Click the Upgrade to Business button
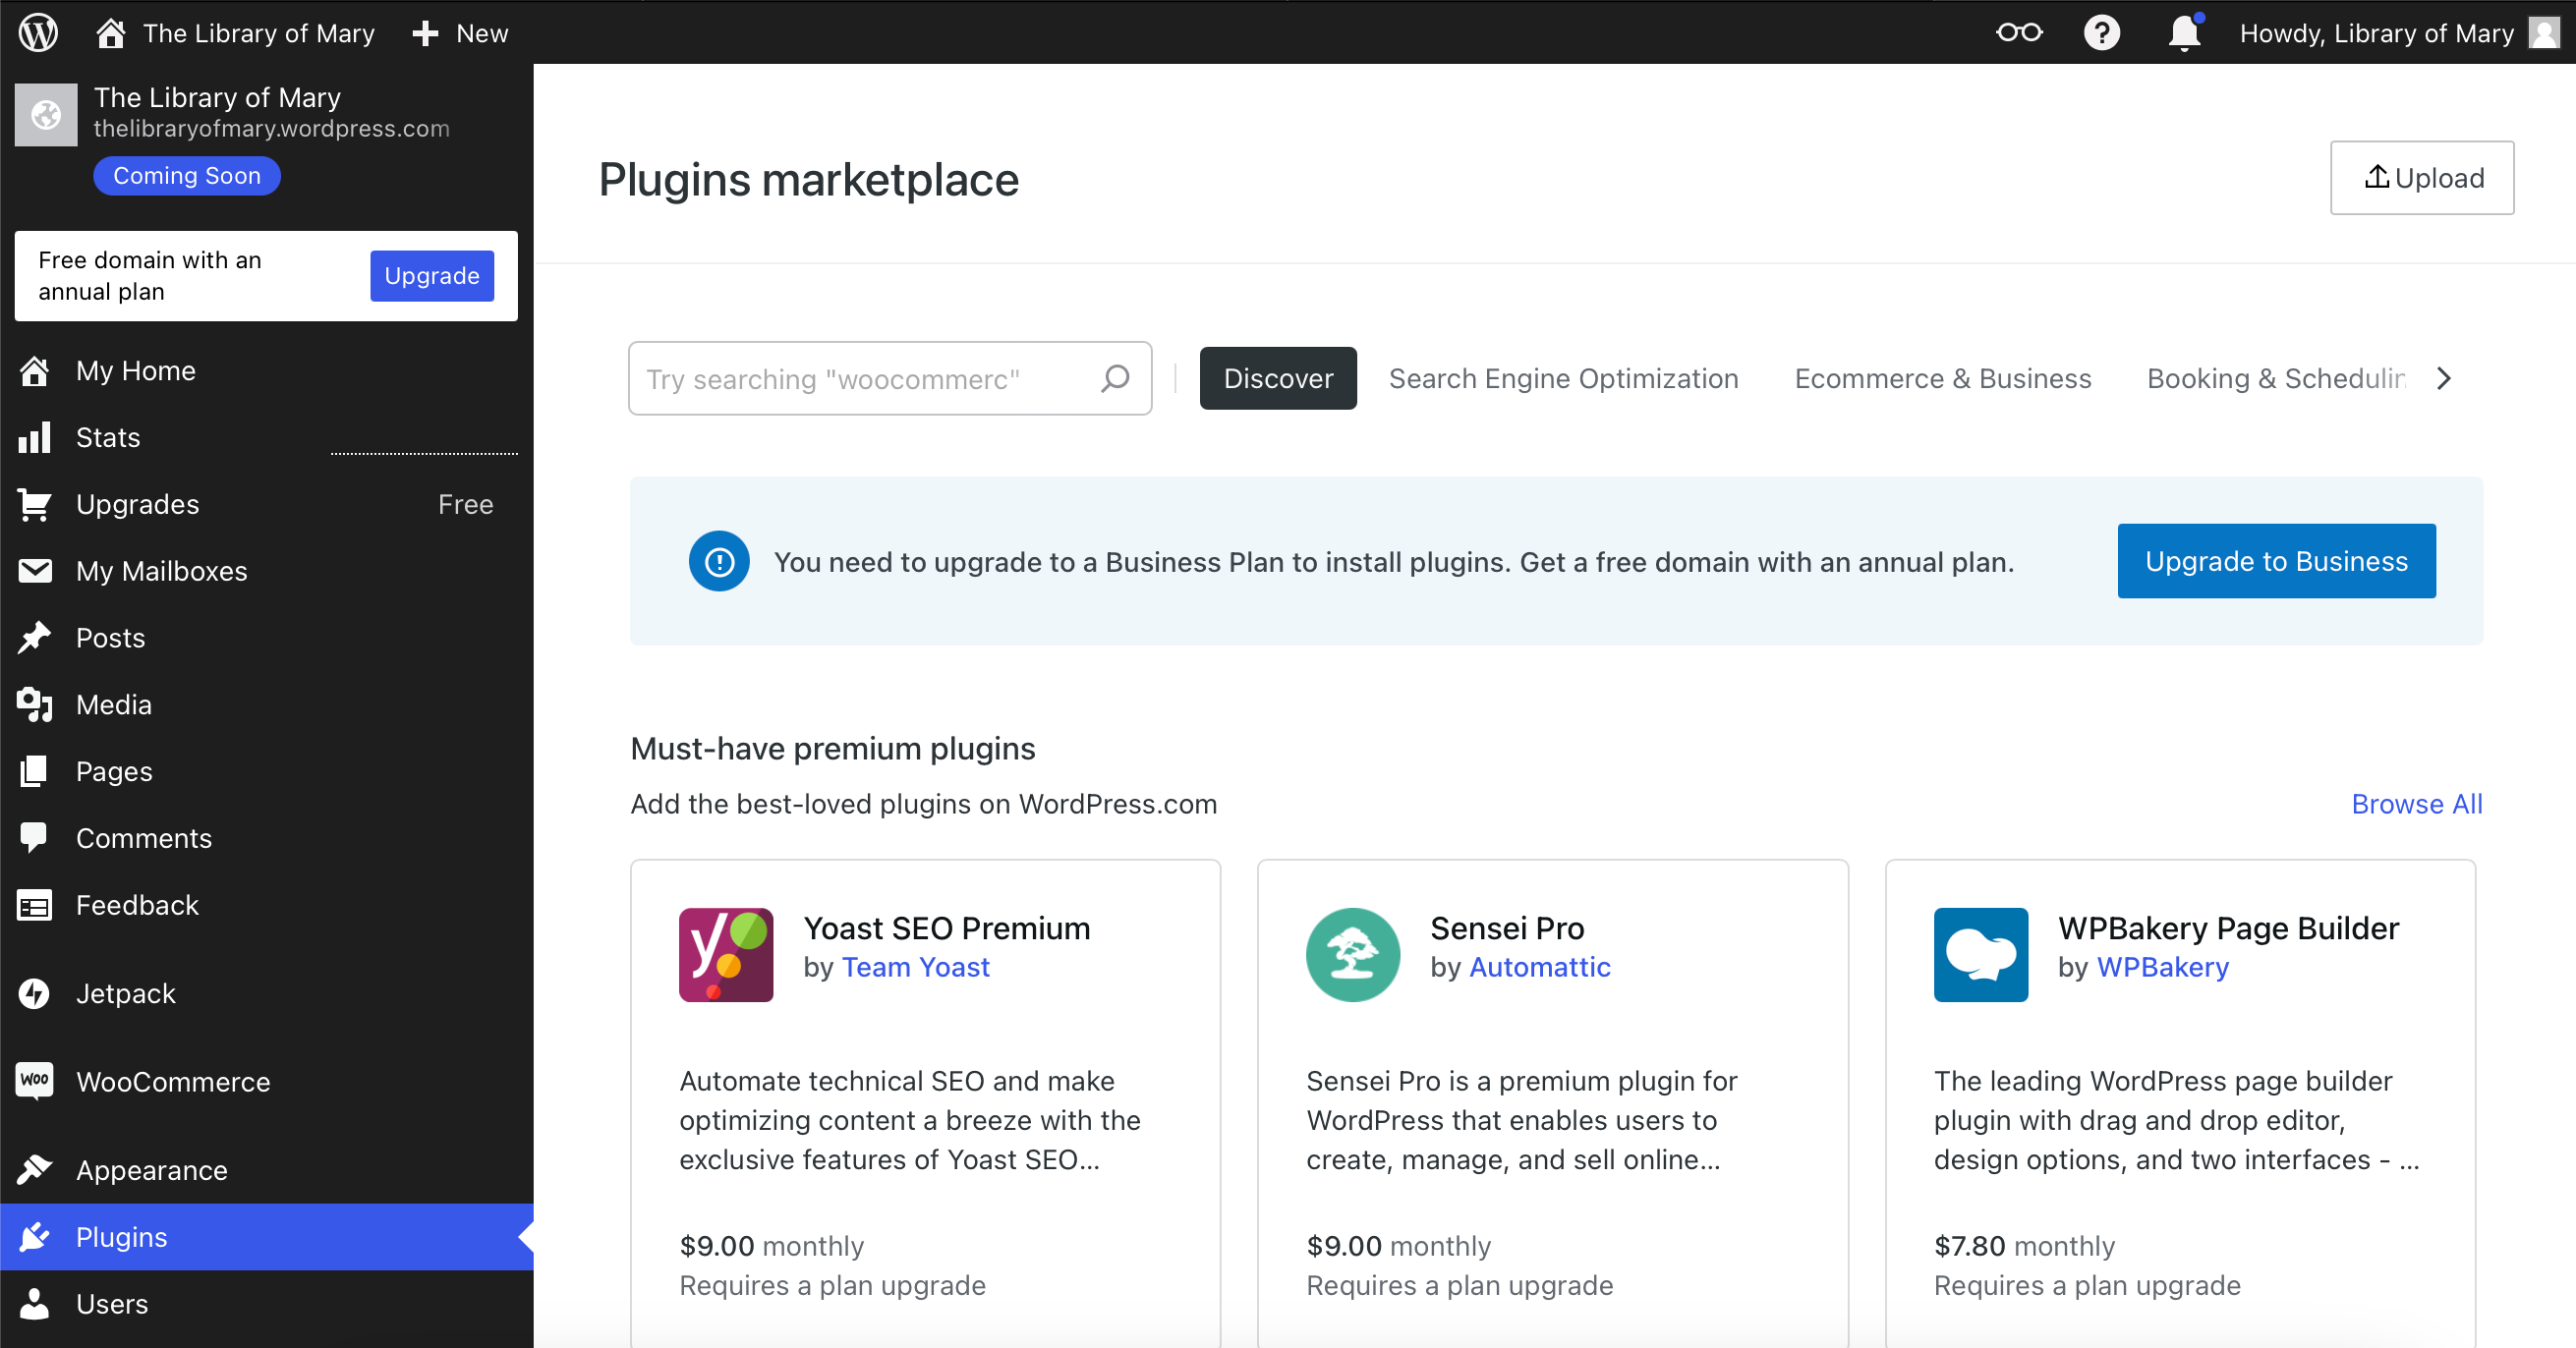This screenshot has width=2576, height=1348. pyautogui.click(x=2276, y=561)
